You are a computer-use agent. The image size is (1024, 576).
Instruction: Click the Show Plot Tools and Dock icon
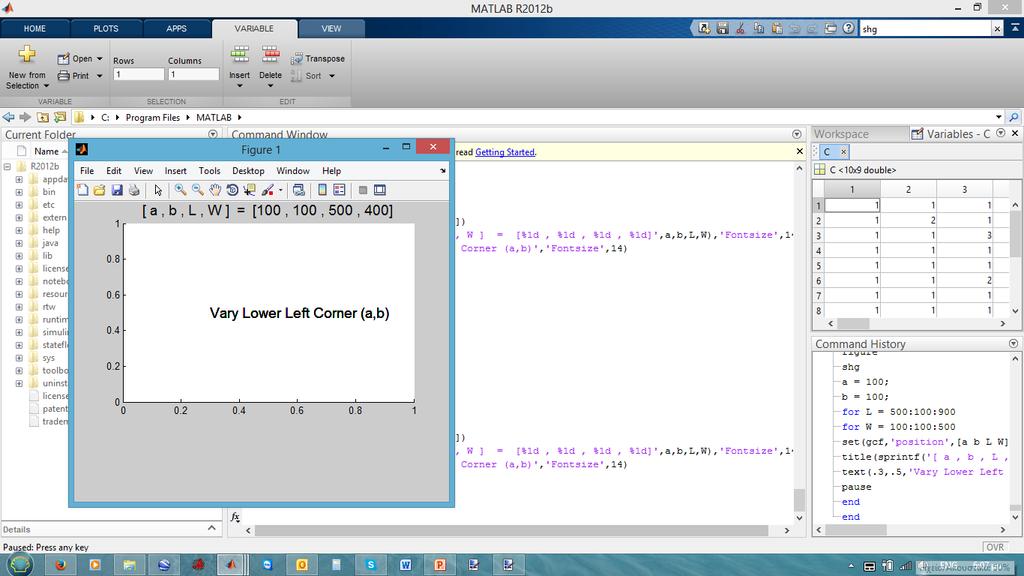(x=379, y=190)
